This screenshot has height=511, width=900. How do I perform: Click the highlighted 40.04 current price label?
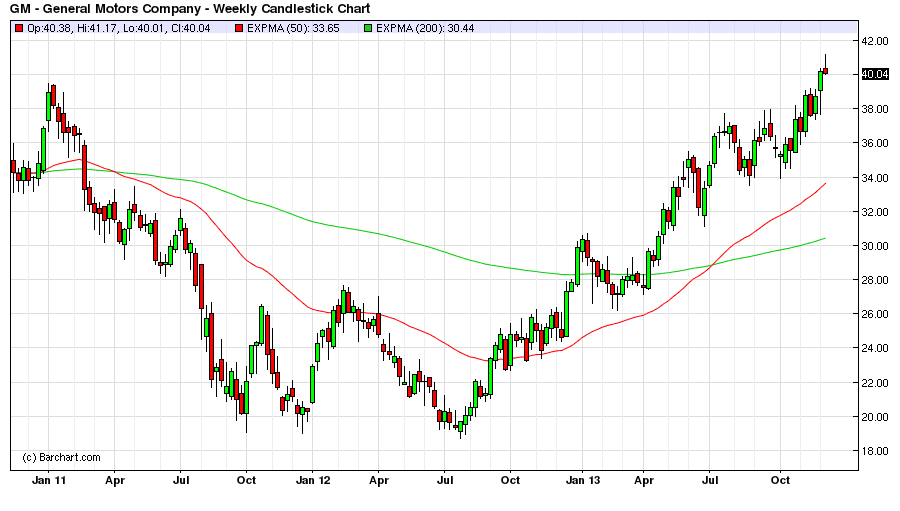pyautogui.click(x=875, y=74)
